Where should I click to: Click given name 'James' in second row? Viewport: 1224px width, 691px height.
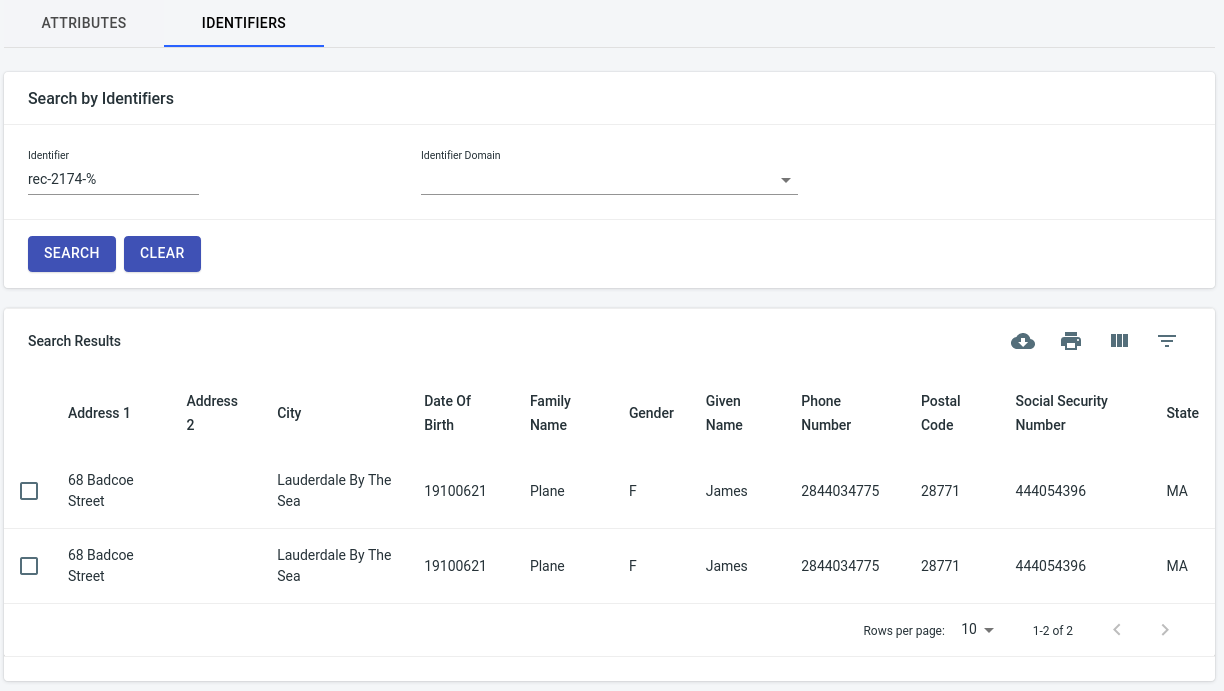click(726, 566)
